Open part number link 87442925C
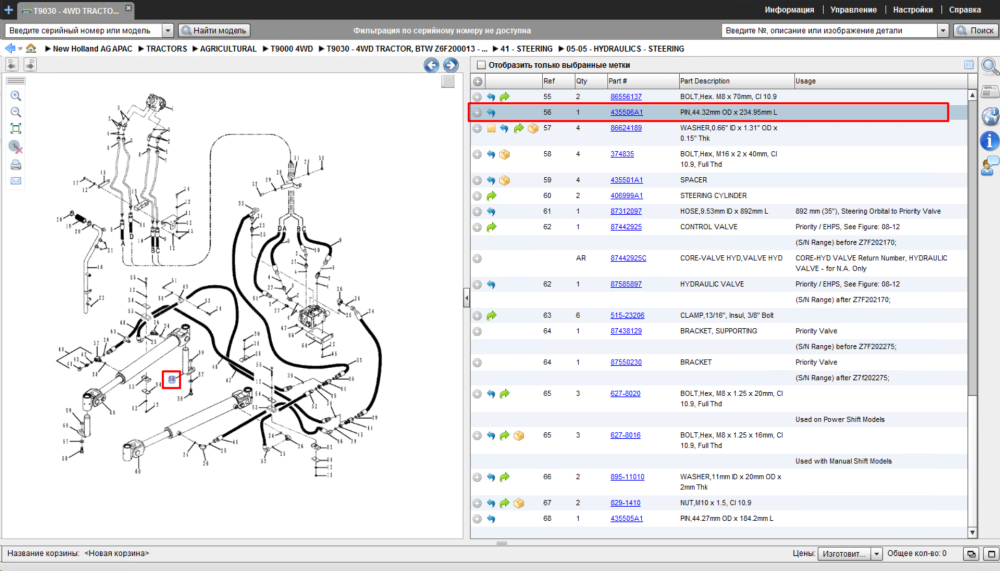 tap(628, 258)
